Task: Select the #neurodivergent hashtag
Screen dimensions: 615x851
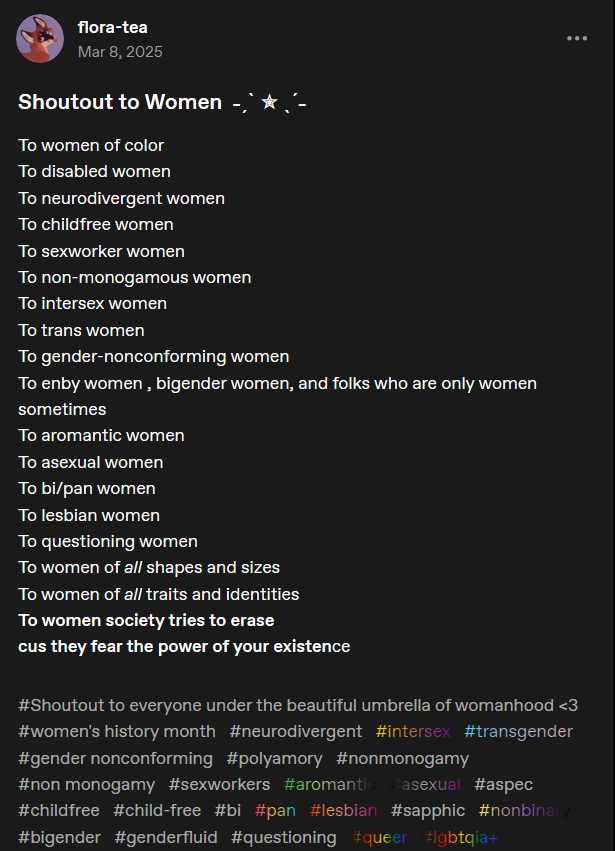Action: (x=296, y=732)
